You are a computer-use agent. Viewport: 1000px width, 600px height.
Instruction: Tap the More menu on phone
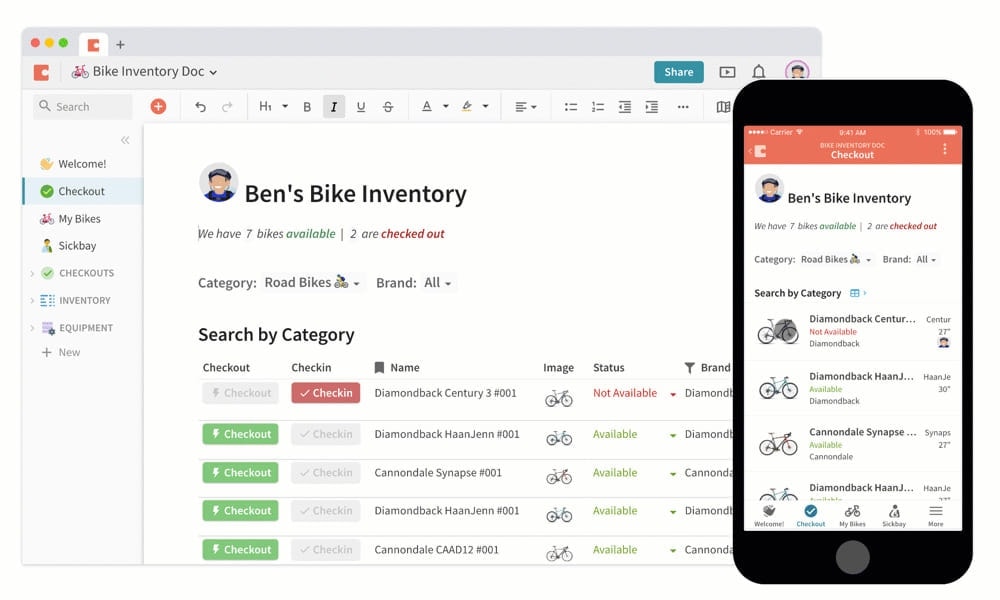pyautogui.click(x=936, y=516)
